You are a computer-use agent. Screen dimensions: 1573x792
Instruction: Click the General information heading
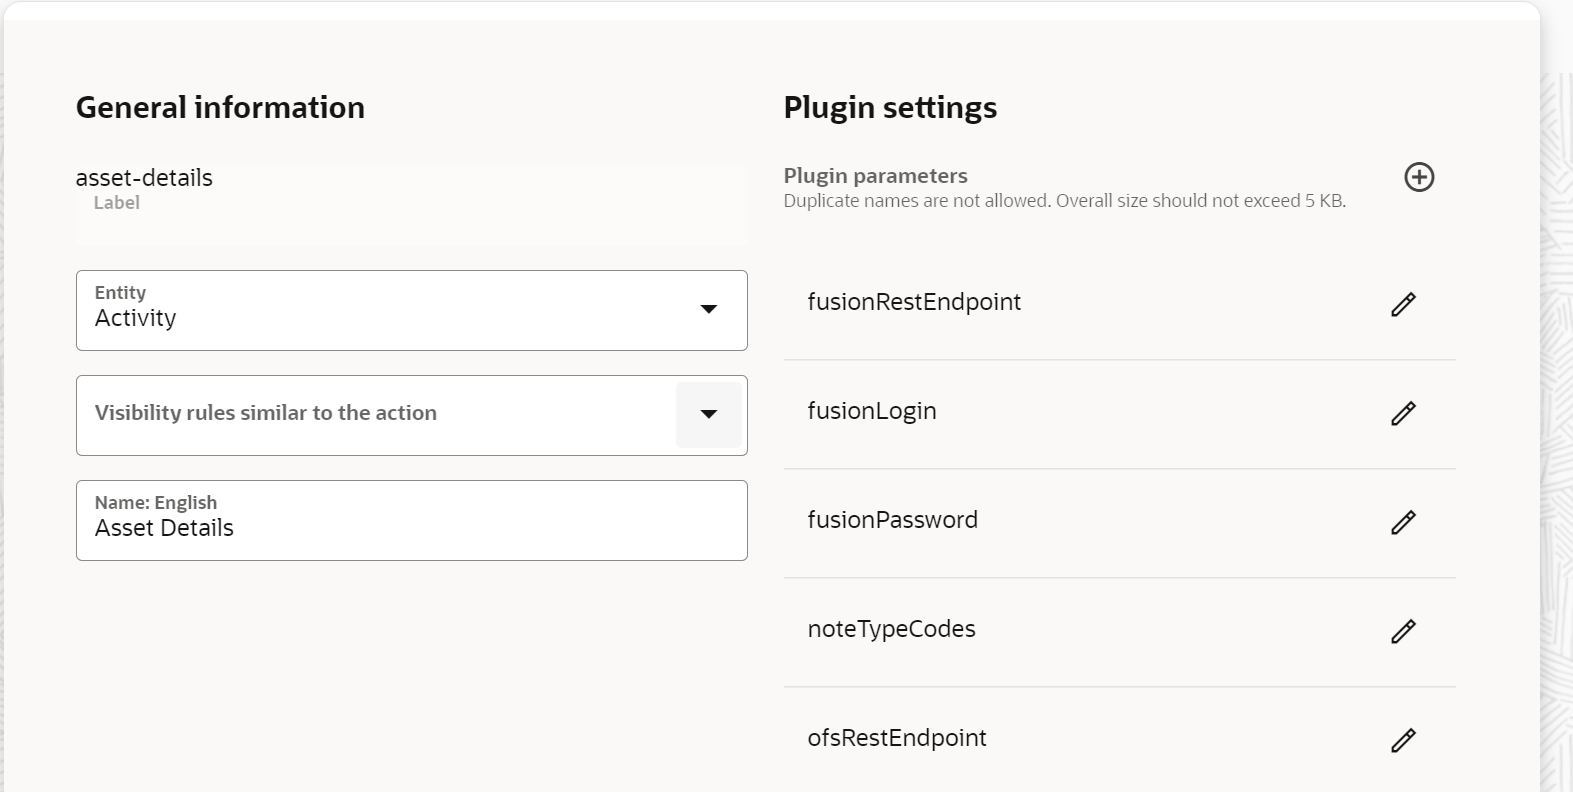coord(220,107)
